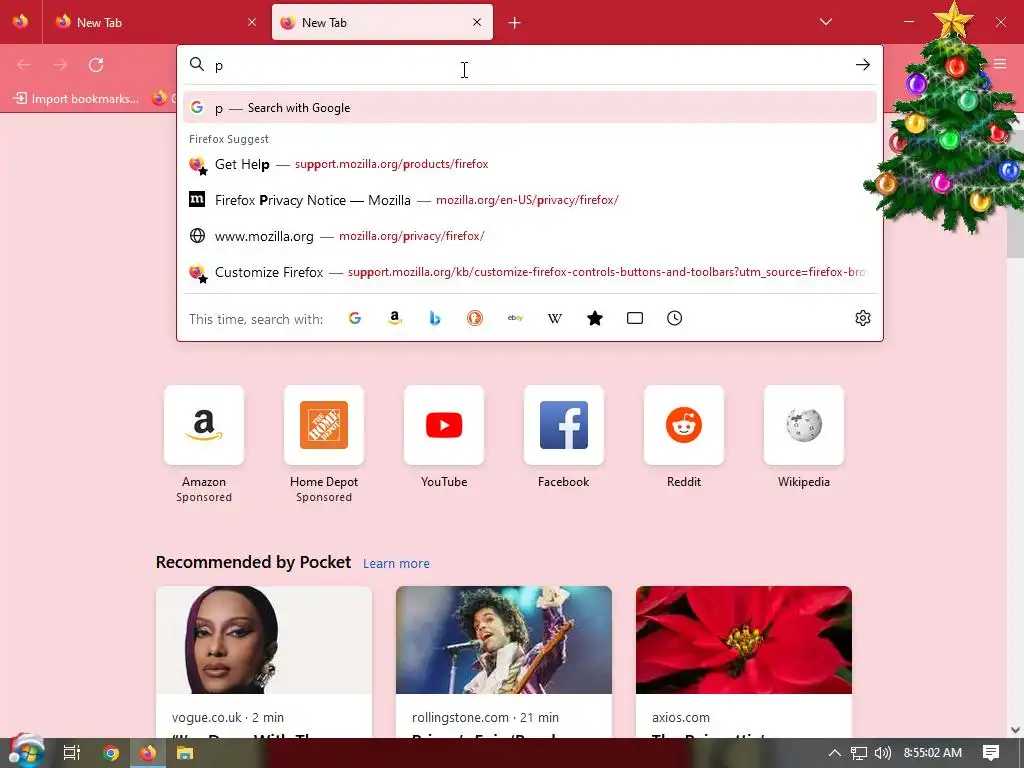Open the hamburger application menu
The width and height of the screenshot is (1024, 768).
[x=1000, y=64]
